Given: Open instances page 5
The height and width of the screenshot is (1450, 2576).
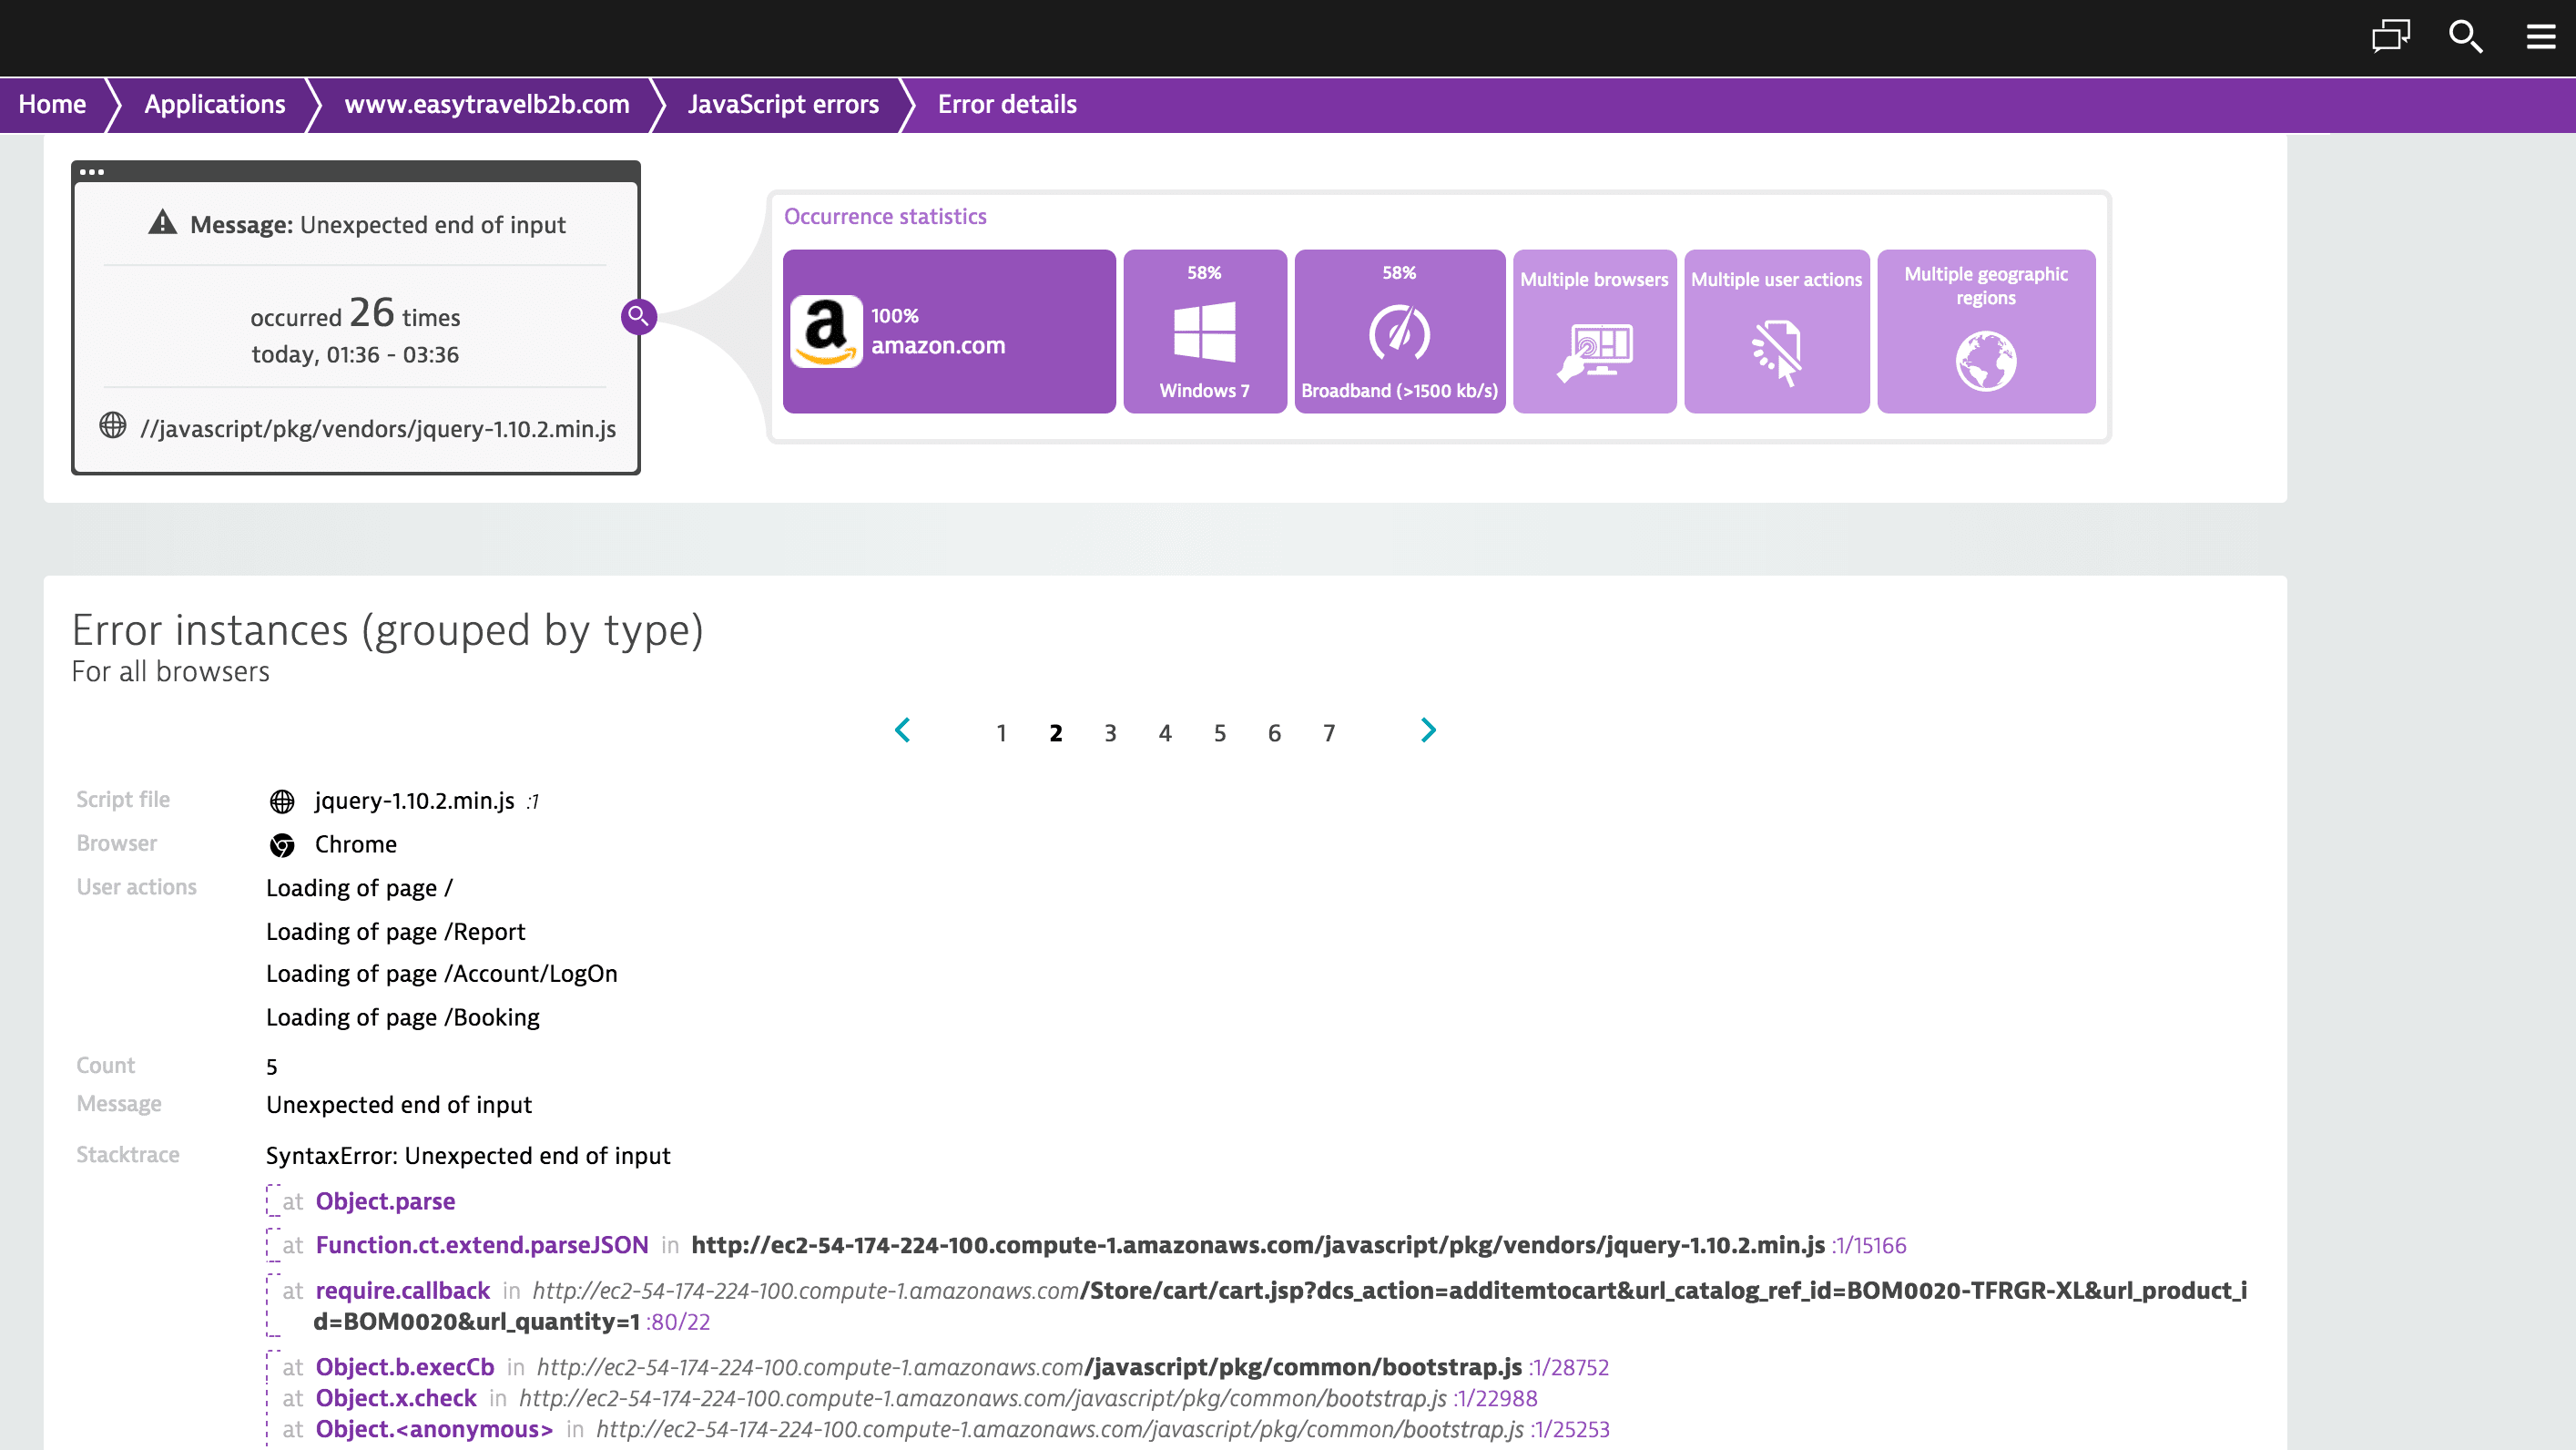Looking at the screenshot, I should (x=1220, y=733).
